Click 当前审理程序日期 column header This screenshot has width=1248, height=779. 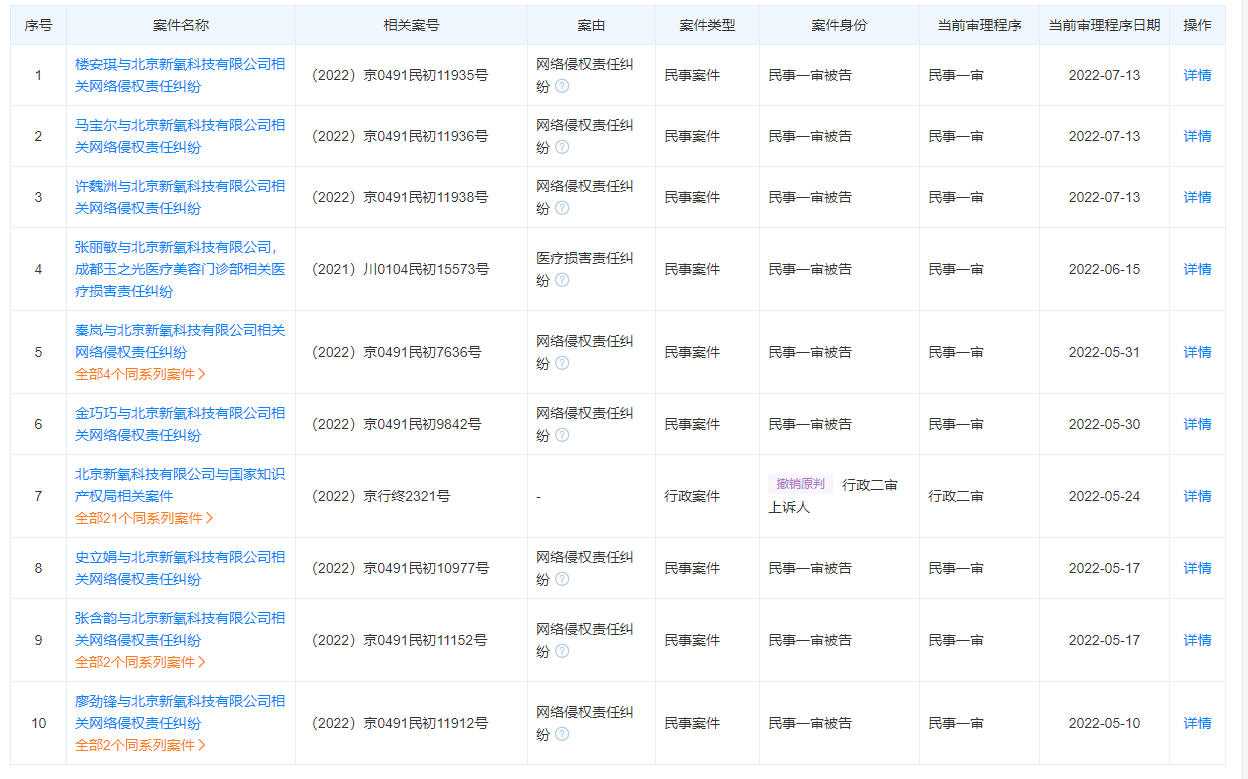pyautogui.click(x=1104, y=25)
